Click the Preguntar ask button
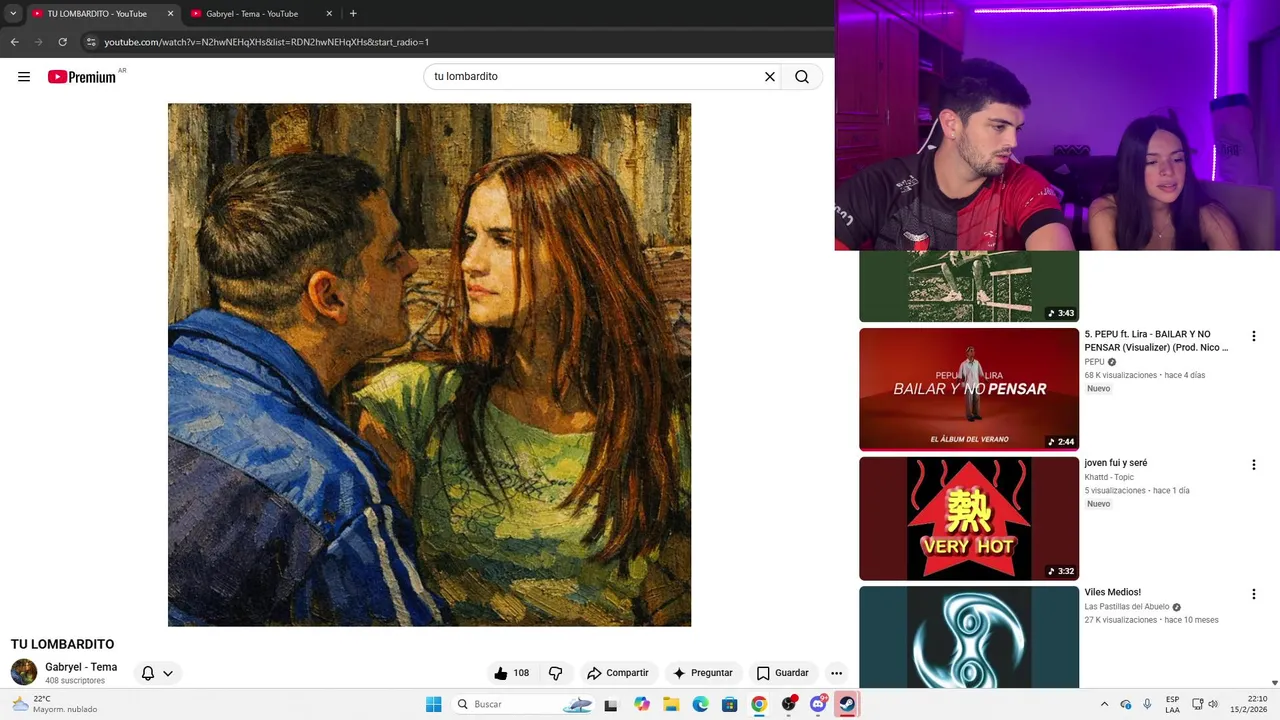 [x=703, y=673]
